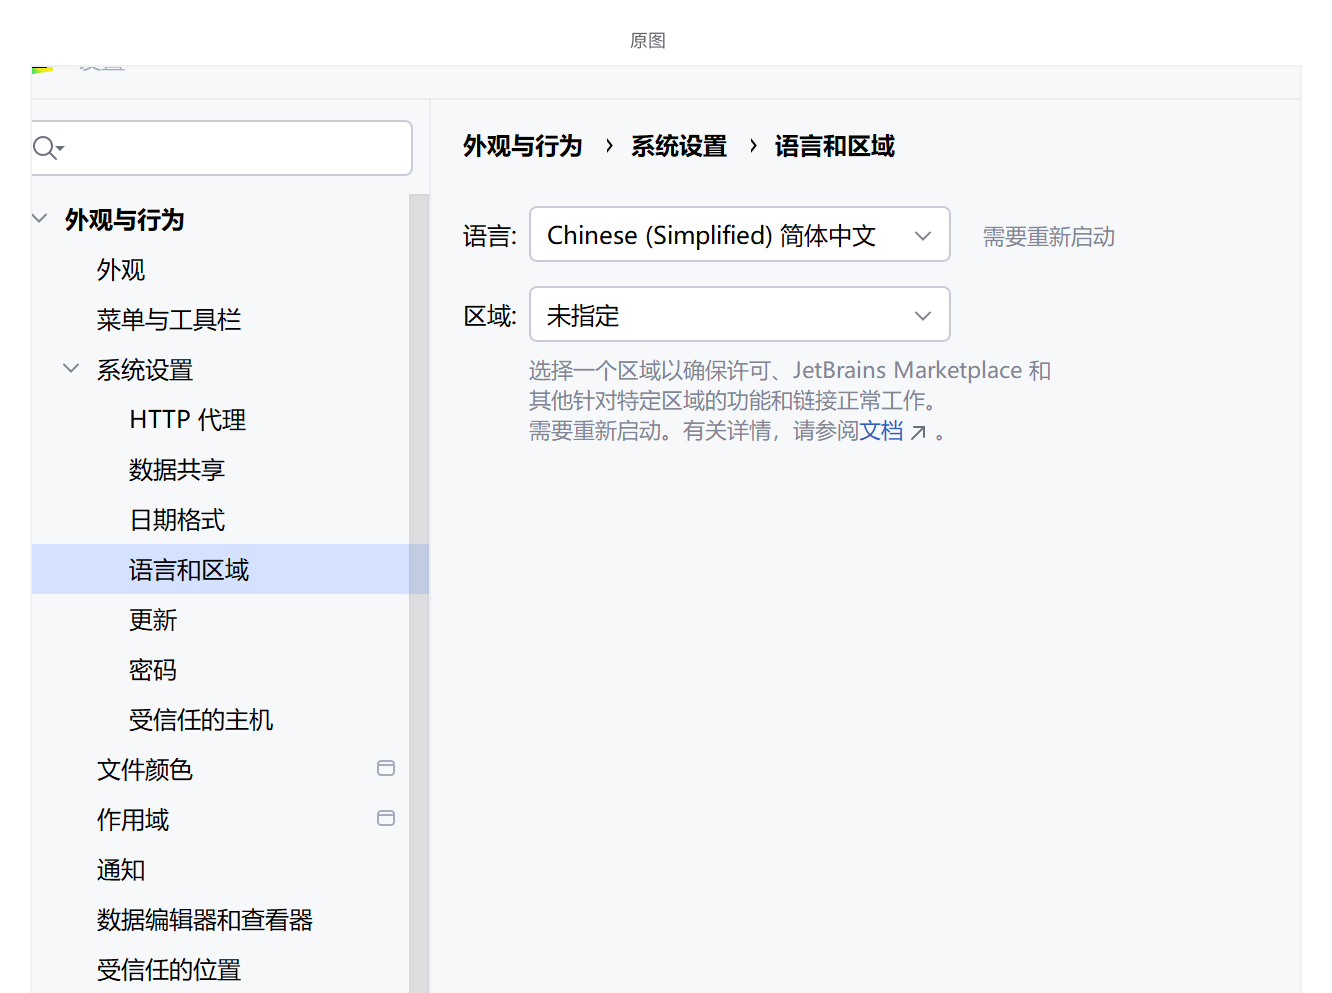
Task: Go to 数据共享 settings
Action: (x=177, y=470)
